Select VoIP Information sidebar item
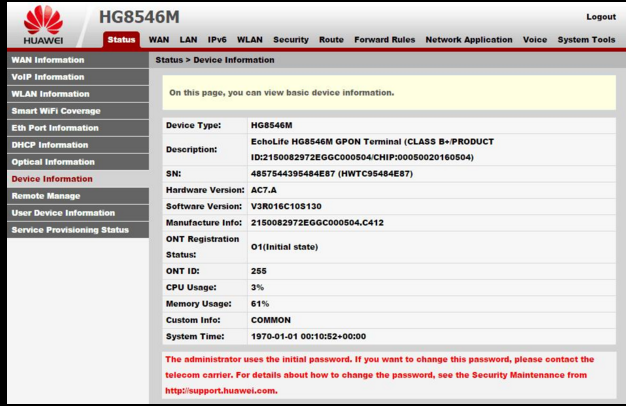Viewport: 626px width, 406px height. click(48, 77)
